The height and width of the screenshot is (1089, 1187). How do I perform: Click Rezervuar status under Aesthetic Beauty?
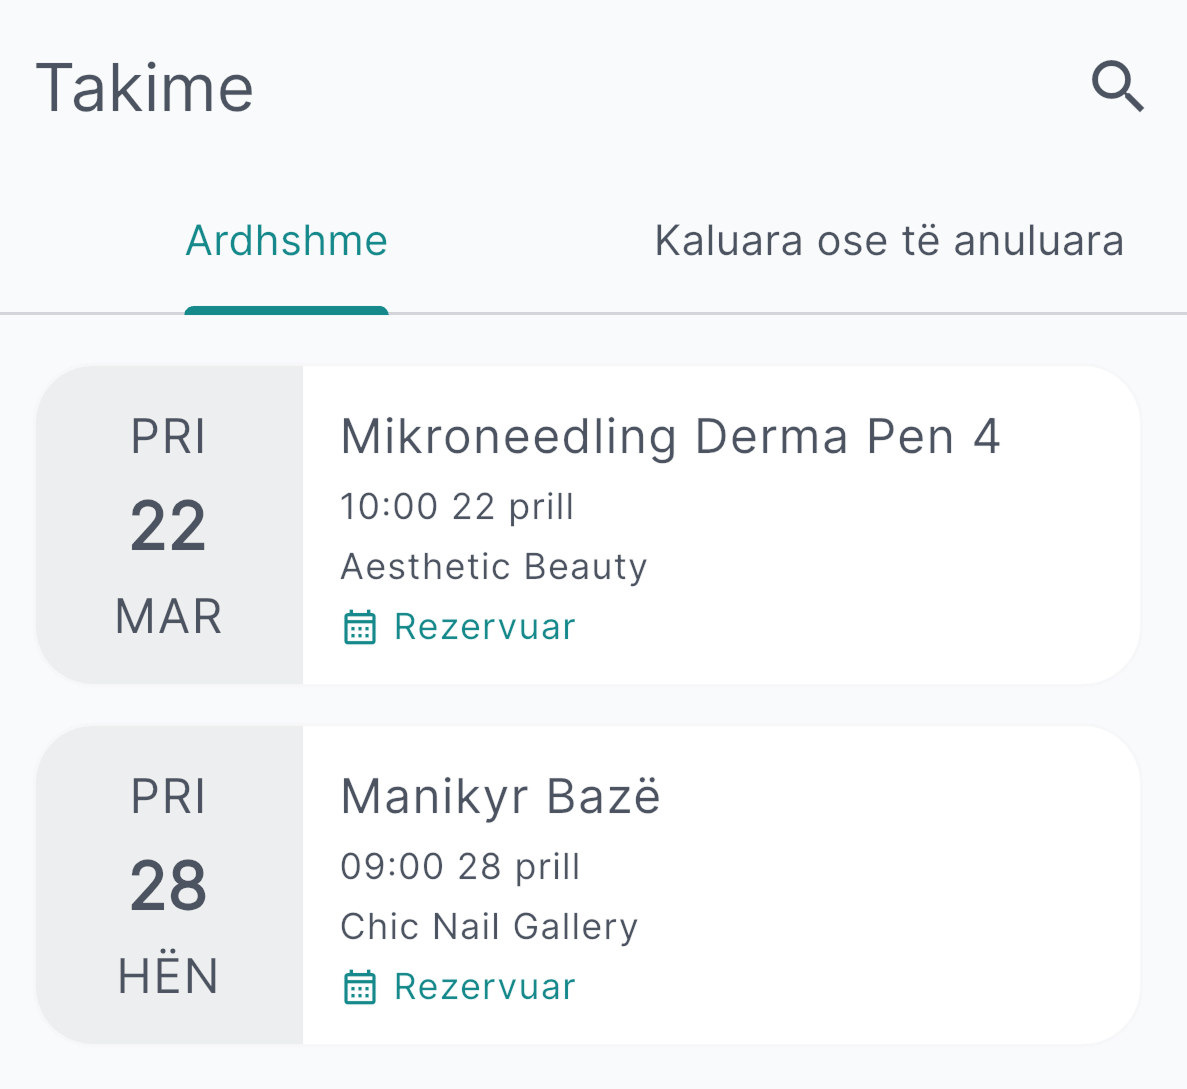click(485, 627)
